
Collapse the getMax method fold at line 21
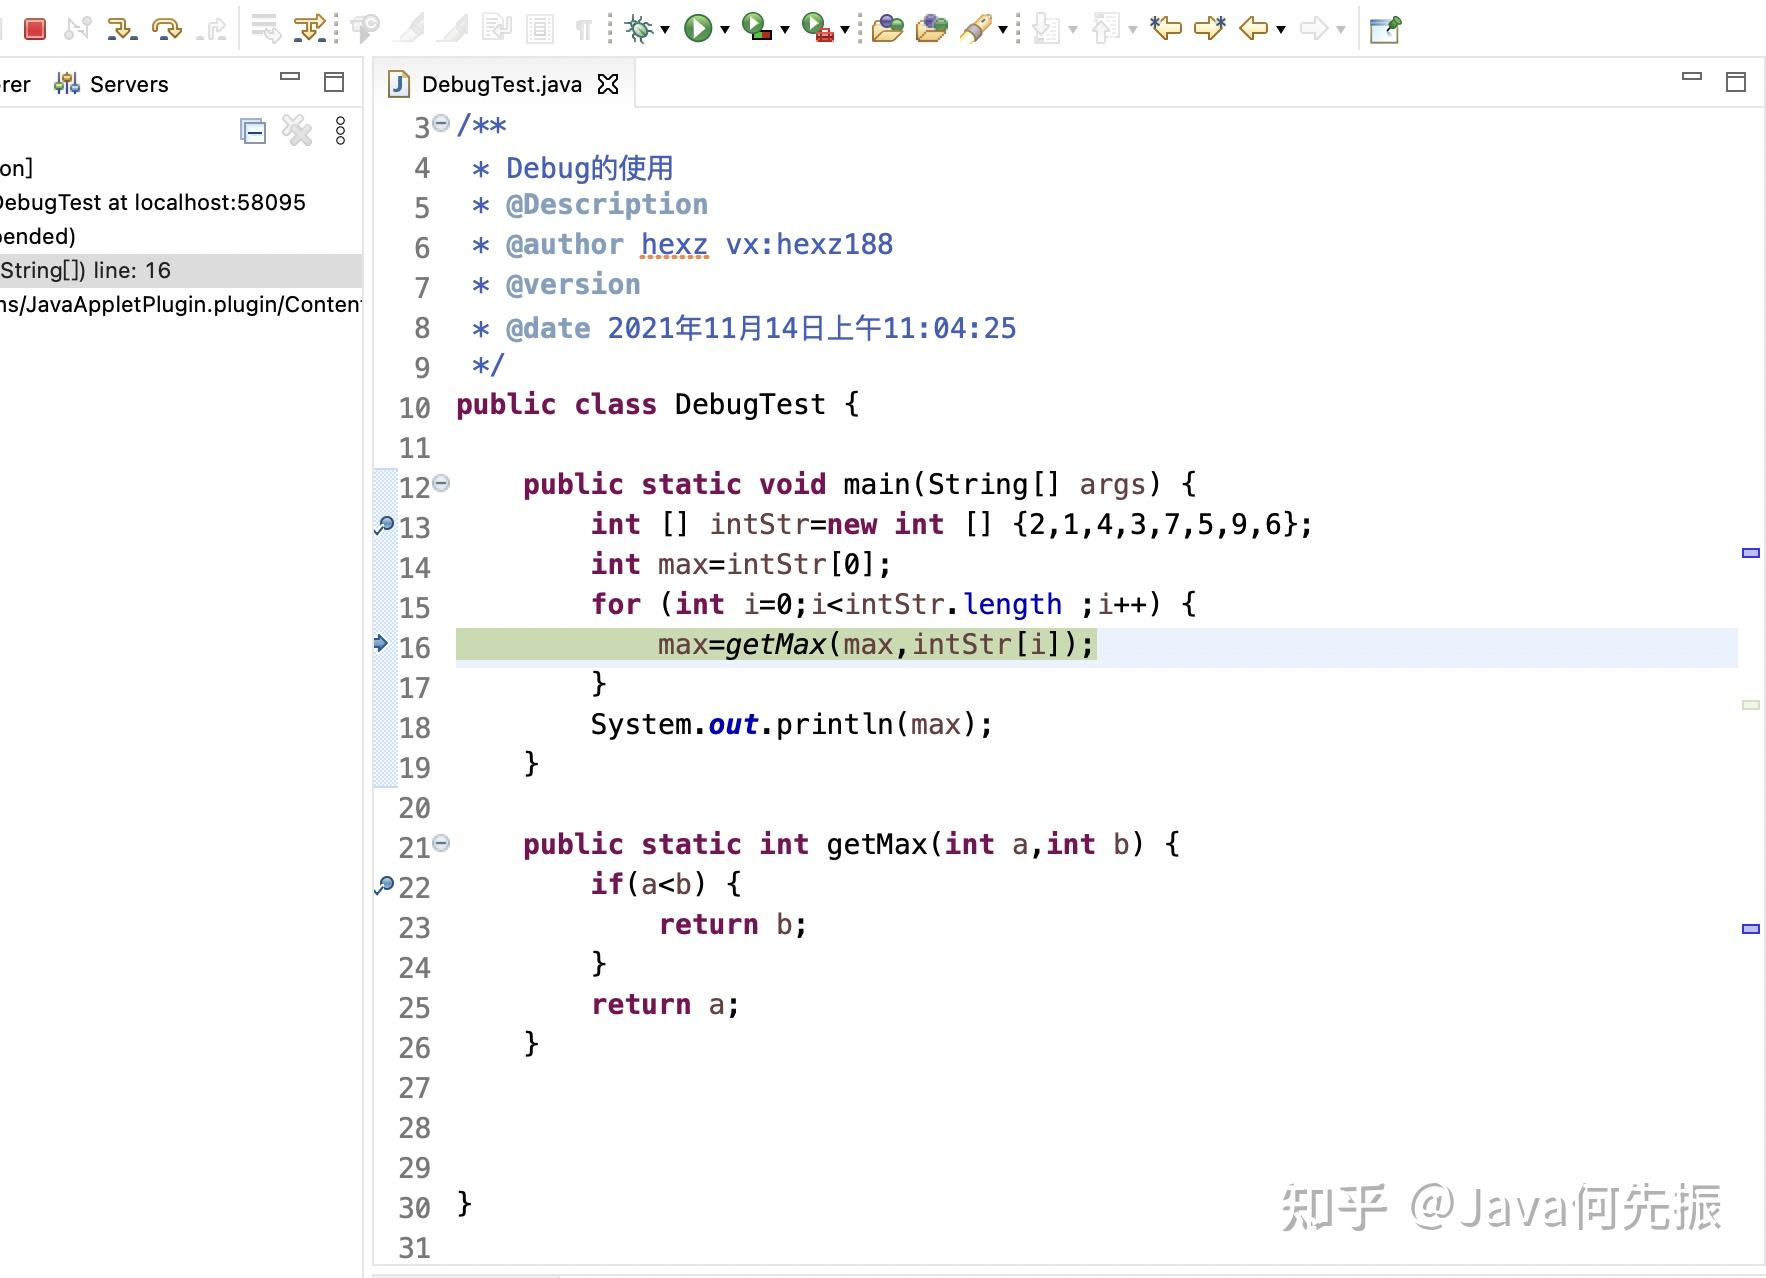pos(441,843)
